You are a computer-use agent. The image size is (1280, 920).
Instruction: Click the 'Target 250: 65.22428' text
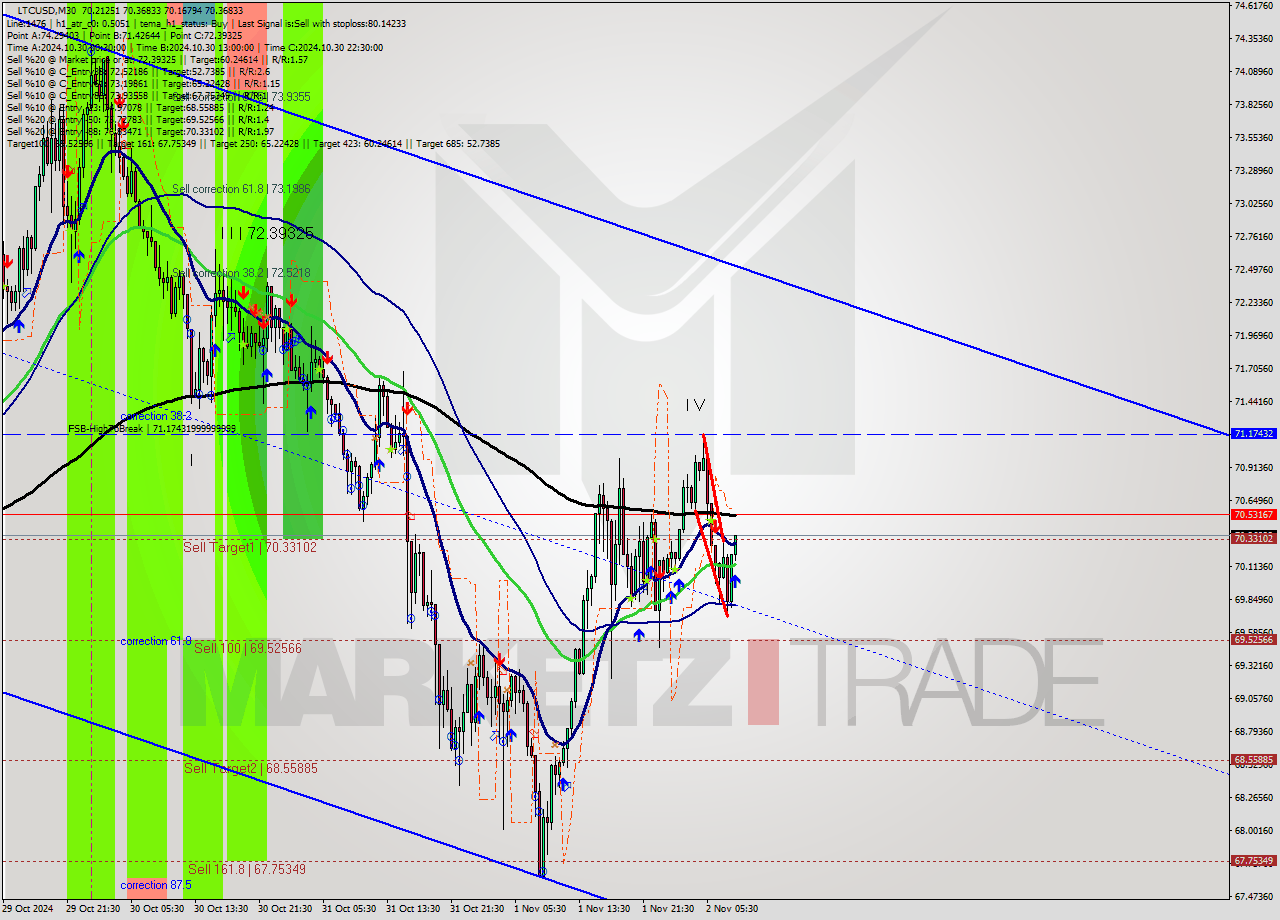[x=256, y=144]
